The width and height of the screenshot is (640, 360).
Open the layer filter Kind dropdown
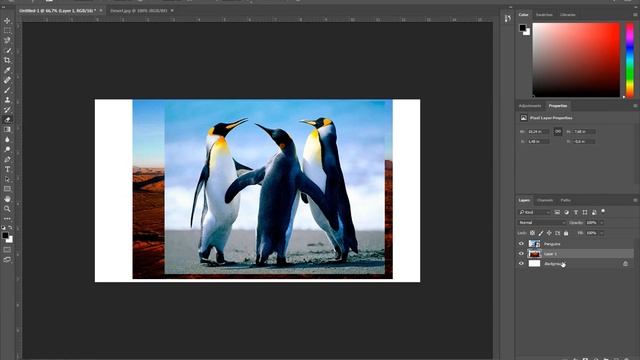click(x=534, y=212)
